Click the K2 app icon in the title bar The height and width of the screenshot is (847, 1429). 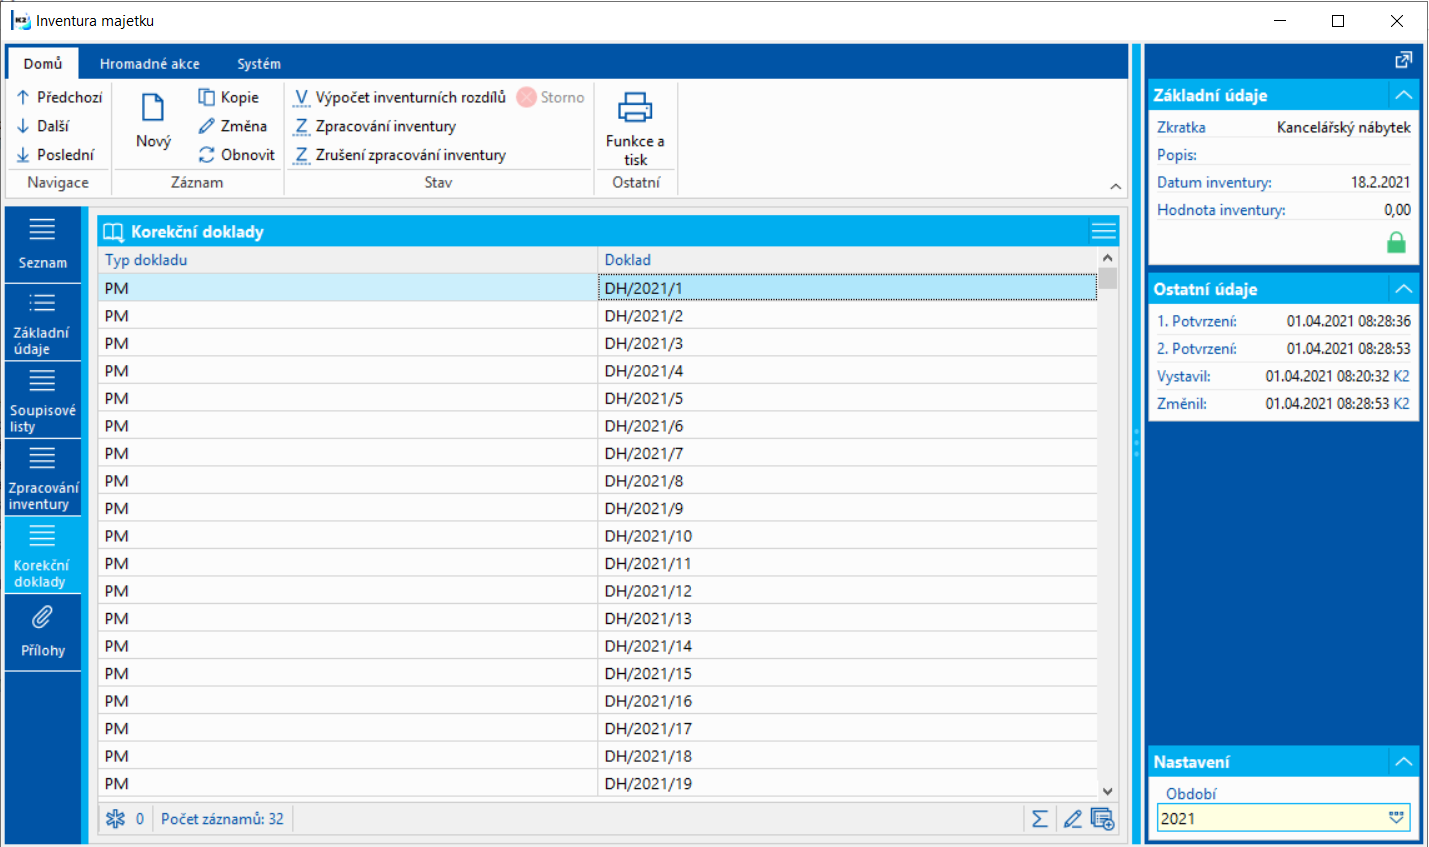[x=21, y=21]
